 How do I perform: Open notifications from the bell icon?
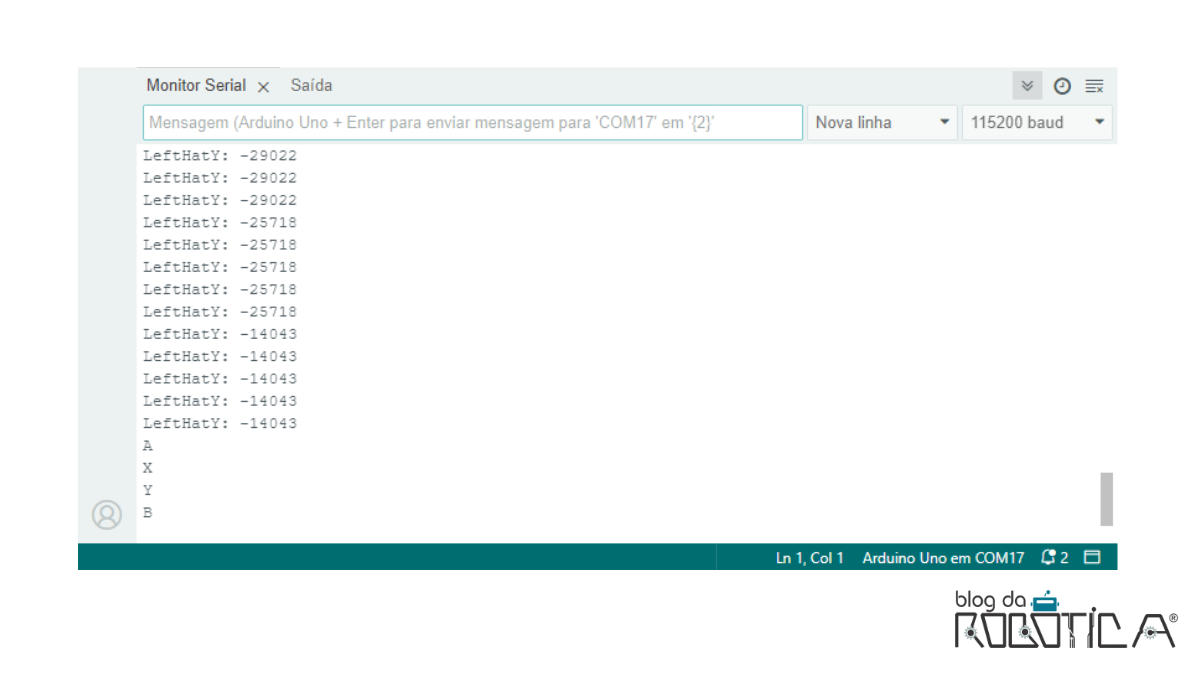pos(1048,558)
